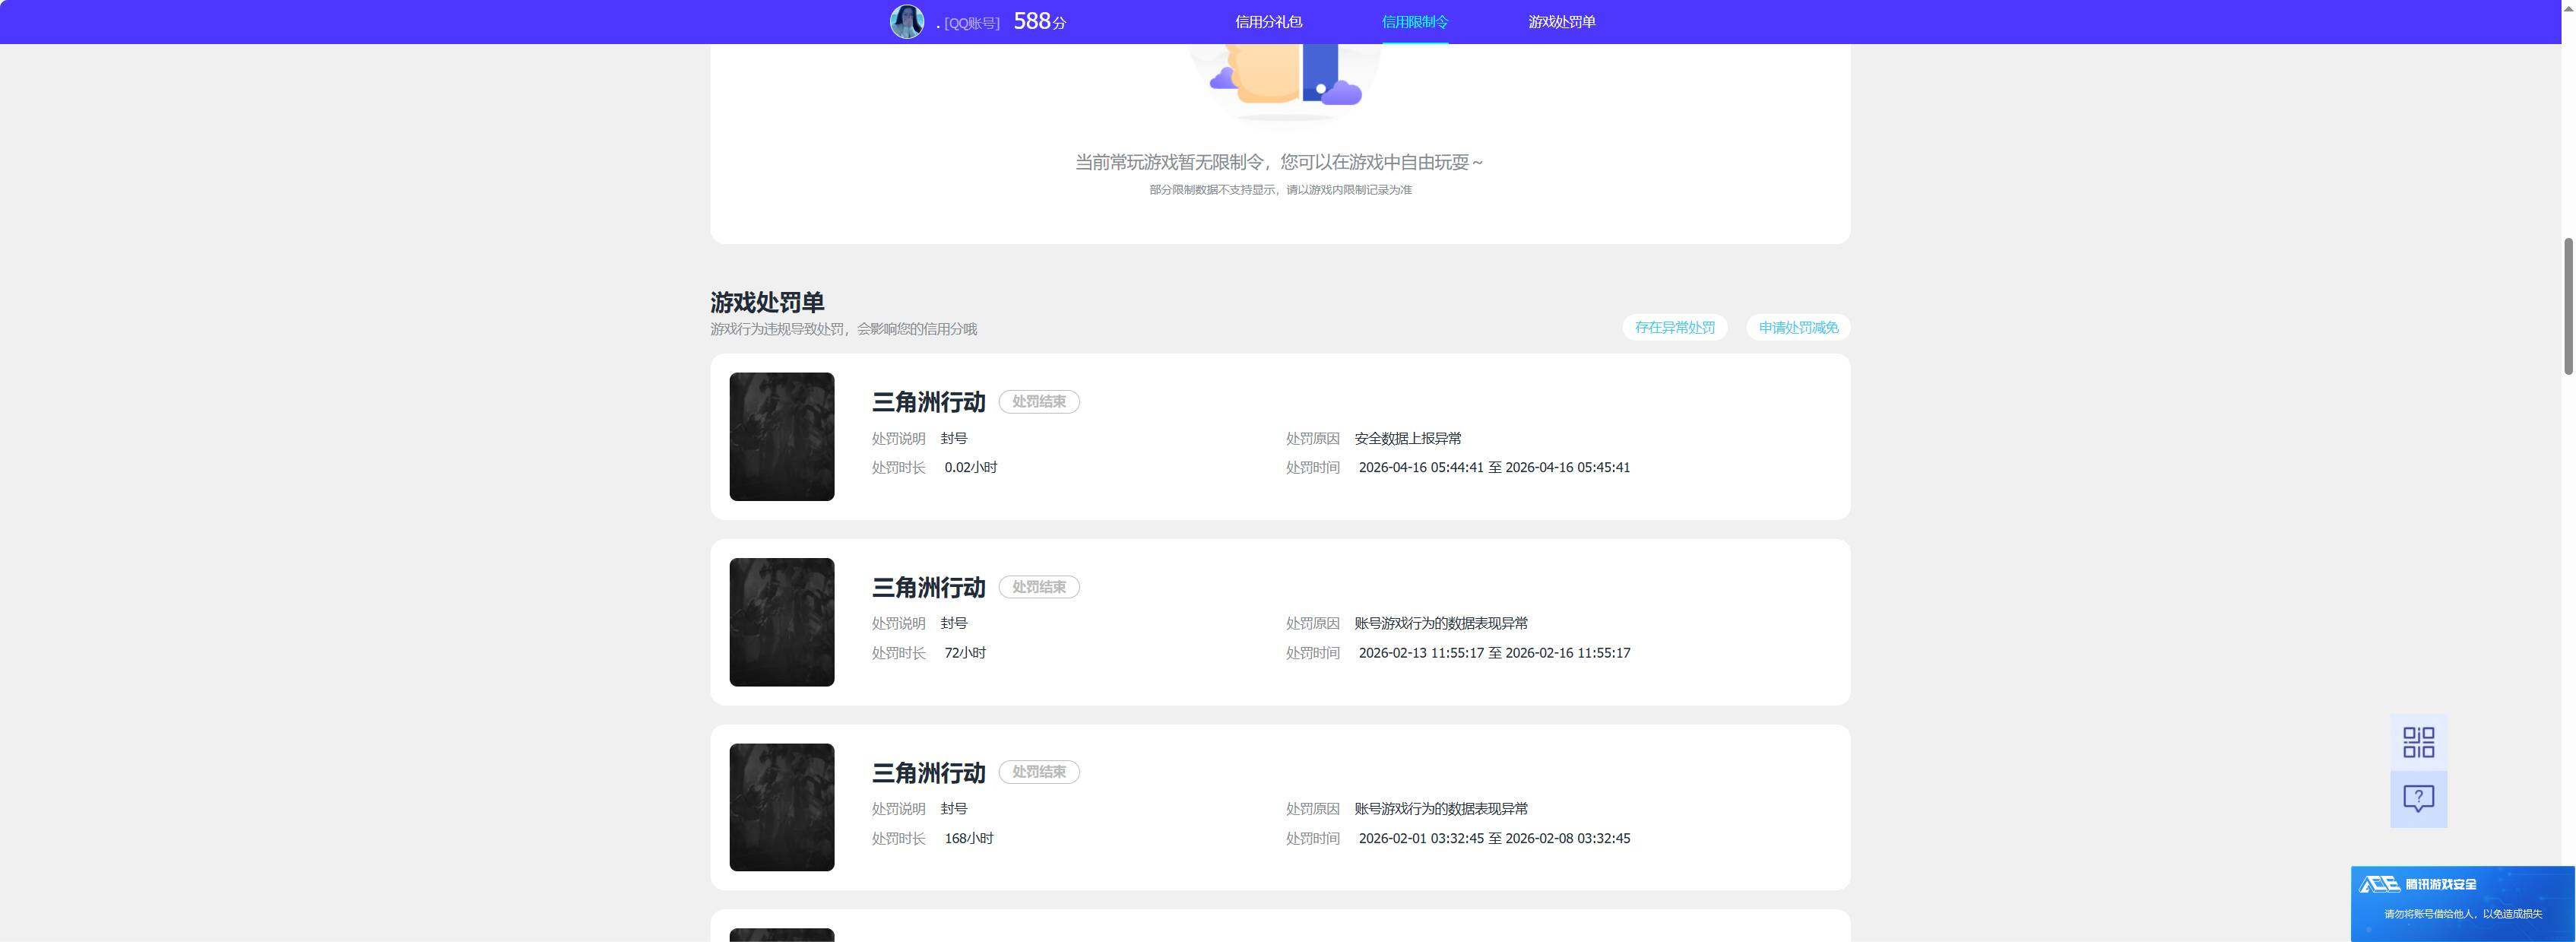Click the ACE Tencent game security logo

(x=2417, y=884)
